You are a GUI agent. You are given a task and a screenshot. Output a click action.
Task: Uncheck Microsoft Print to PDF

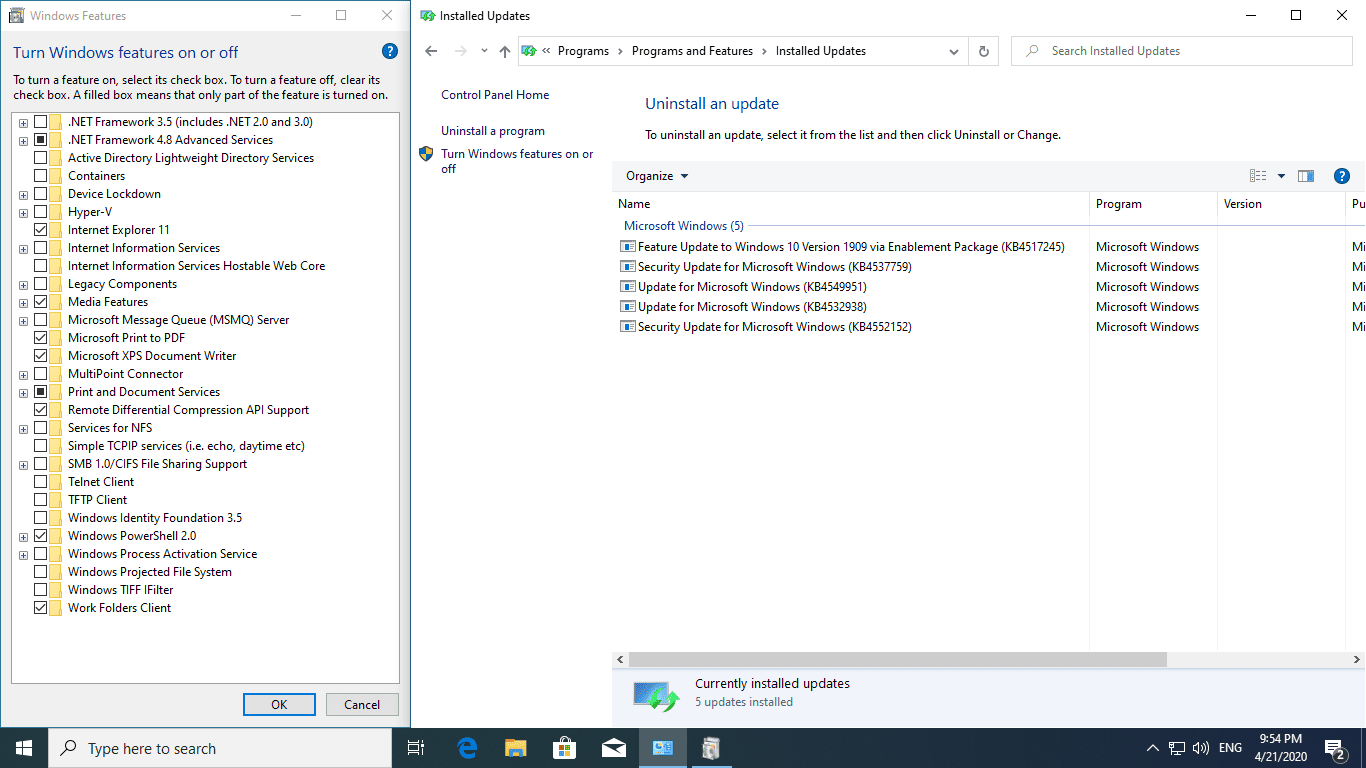pyautogui.click(x=41, y=338)
